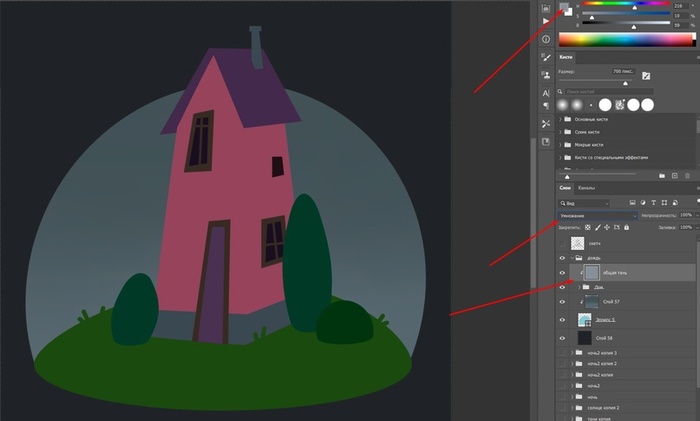
Task: Open the Paragraph panel icon
Action: click(x=546, y=105)
